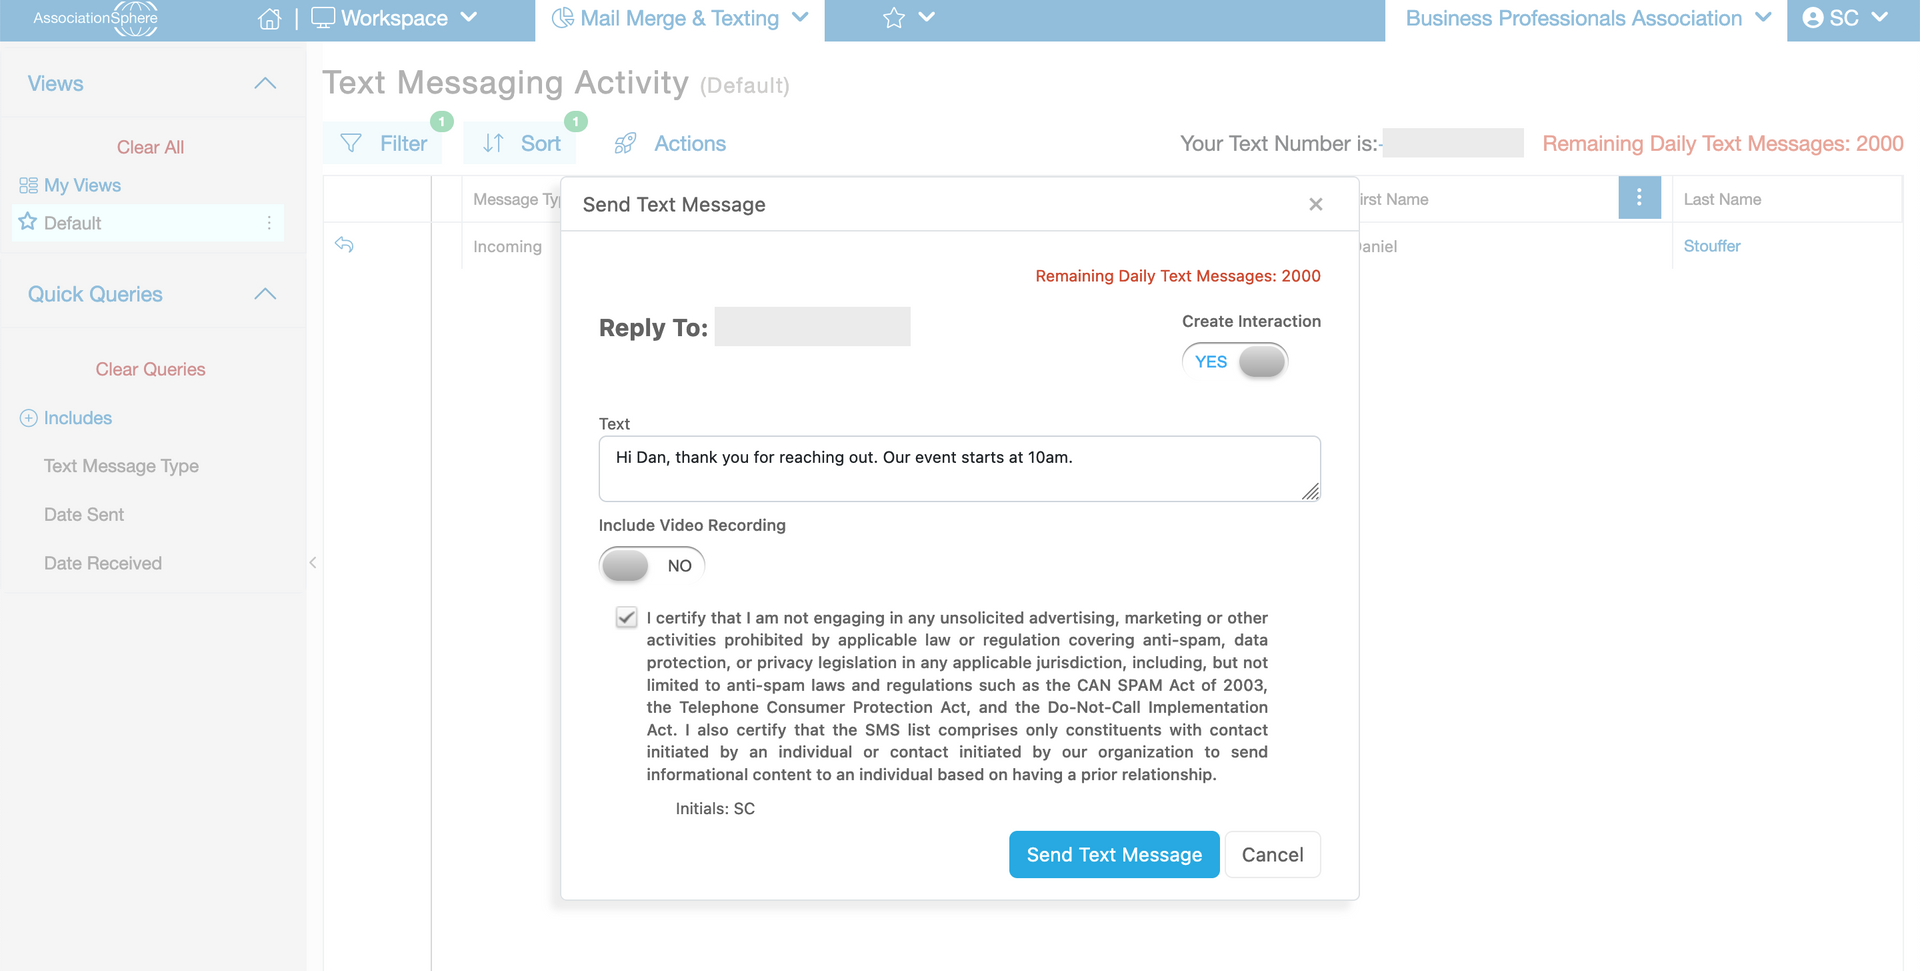The width and height of the screenshot is (1920, 971).
Task: Collapse the Quick Queries section
Action: (265, 294)
